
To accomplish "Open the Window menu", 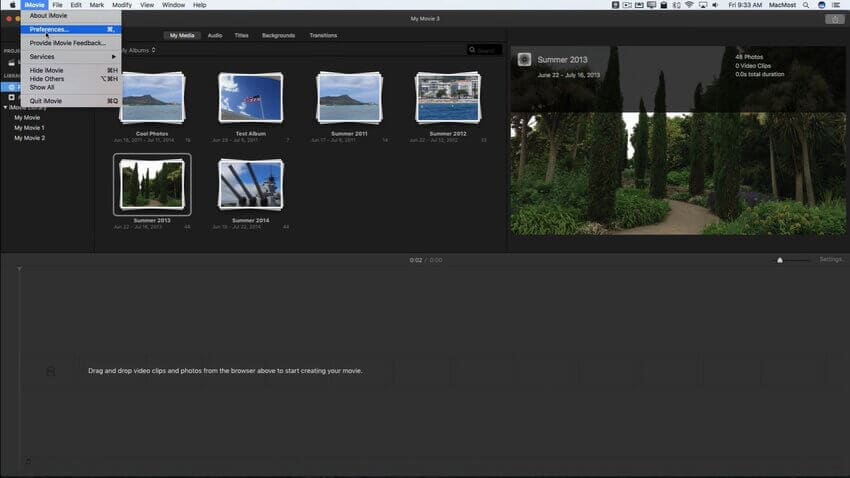I will click(x=173, y=5).
